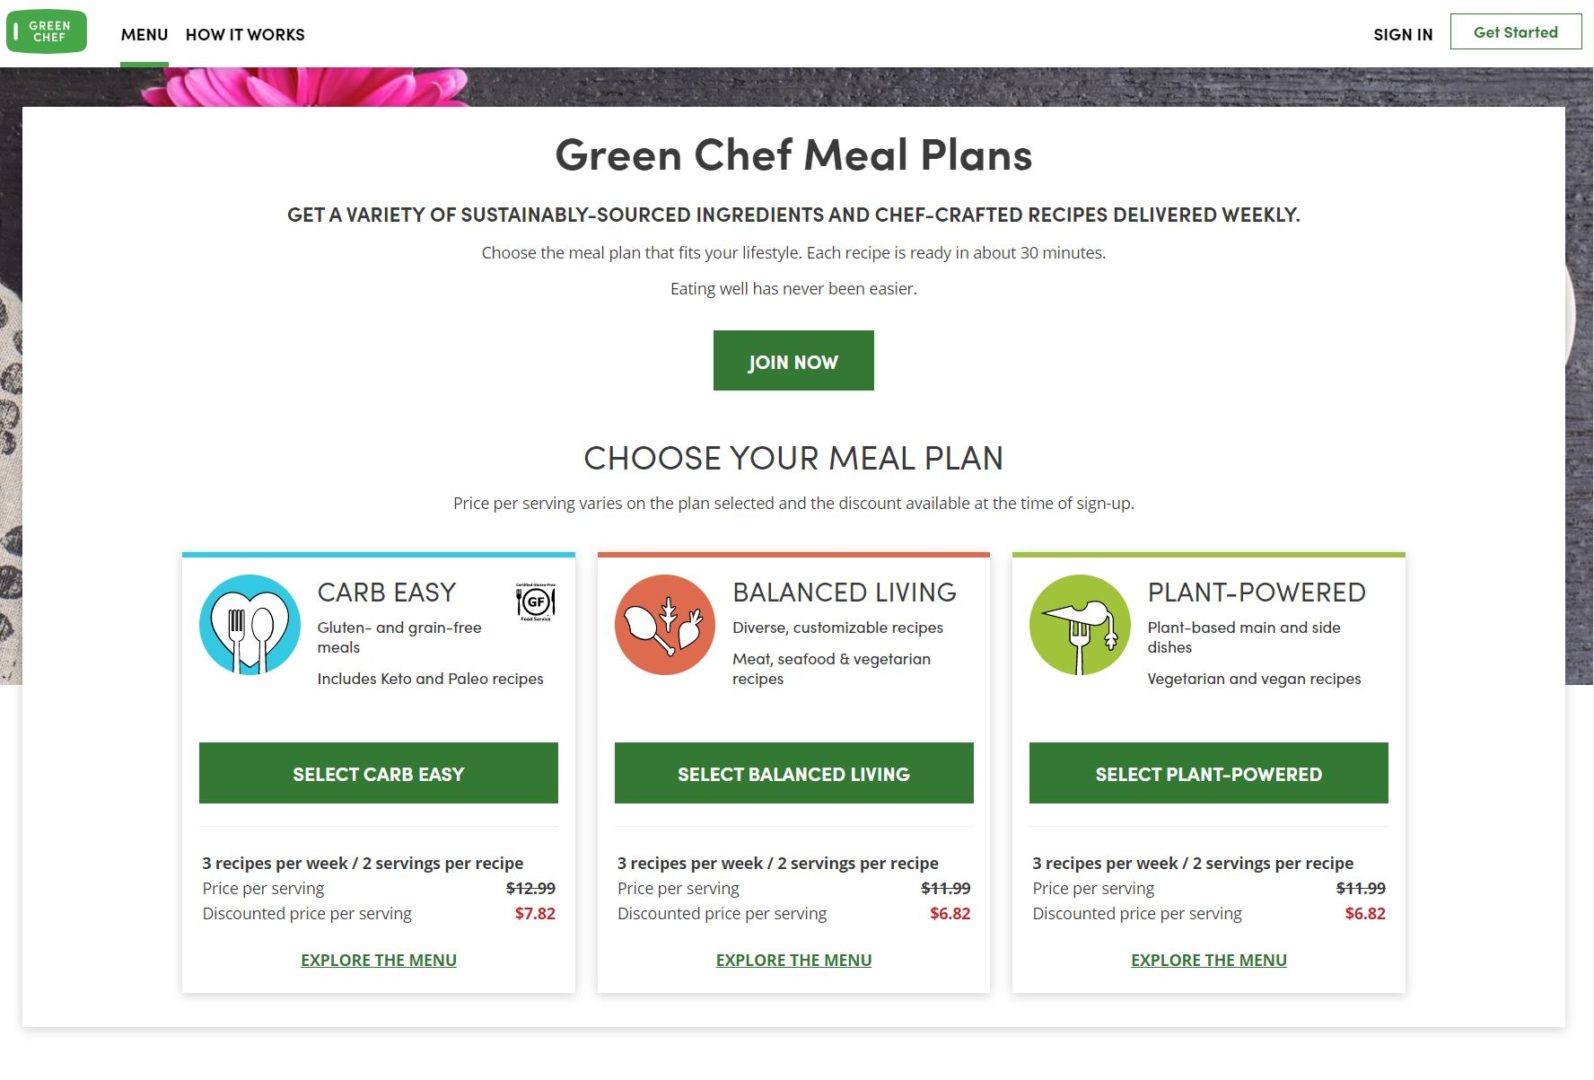This screenshot has height=1080, width=1594.
Task: Open the HOW IT WORKS page
Action: click(x=245, y=34)
